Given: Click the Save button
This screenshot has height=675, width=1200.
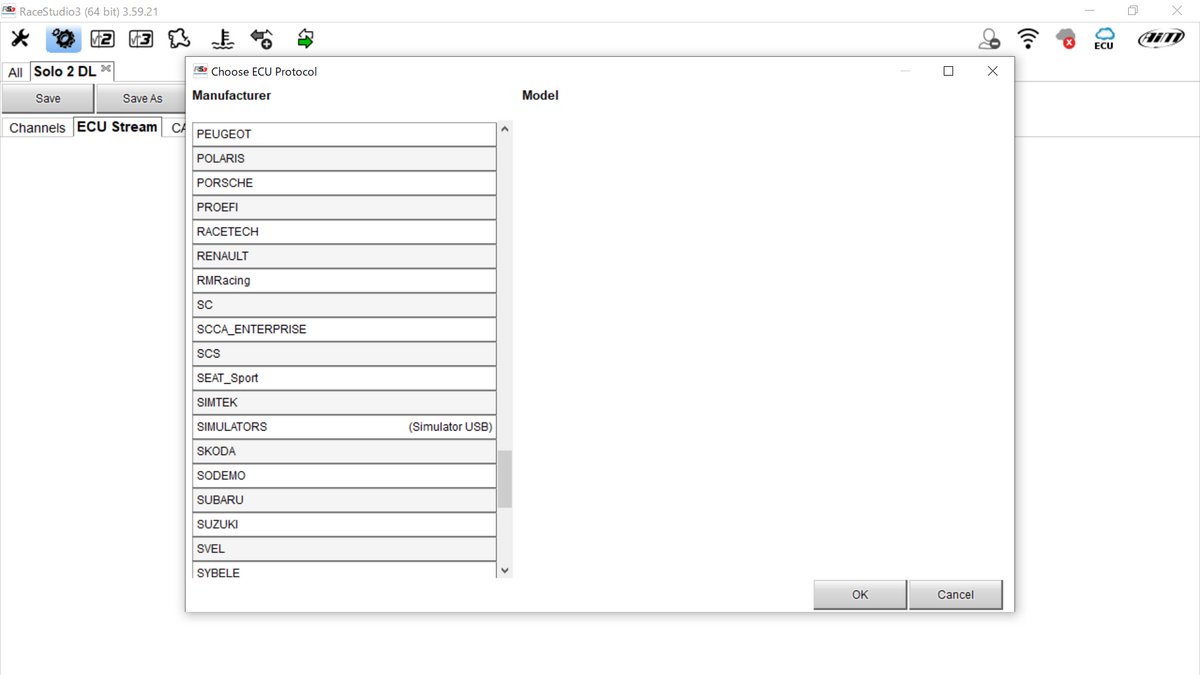Looking at the screenshot, I should [x=48, y=99].
